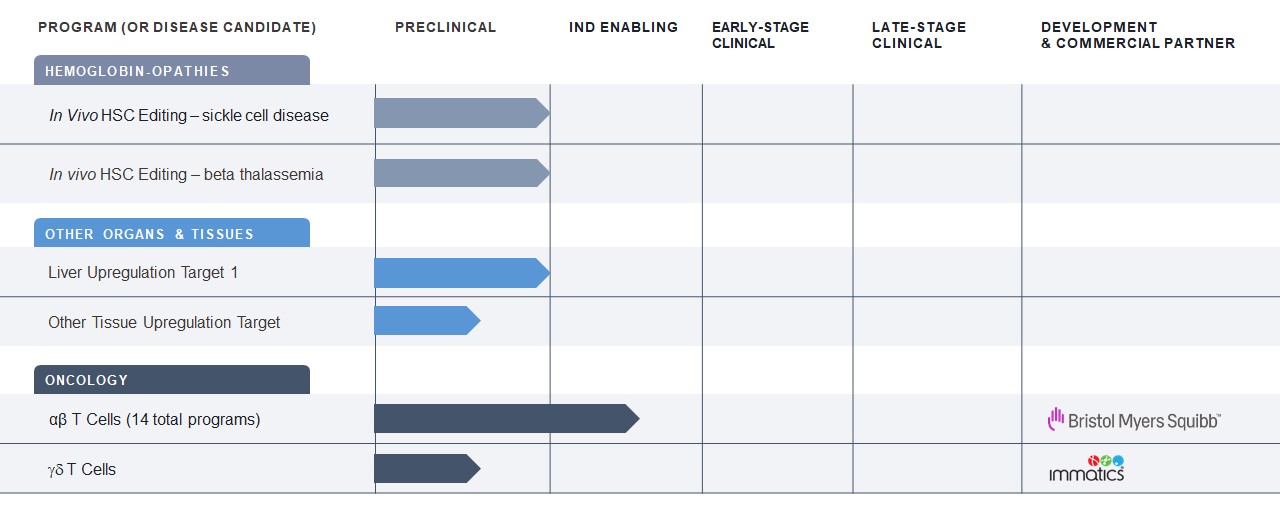This screenshot has height=523, width=1280.
Task: Click the Liver Upregulation Target 1 label
Action: click(x=143, y=272)
